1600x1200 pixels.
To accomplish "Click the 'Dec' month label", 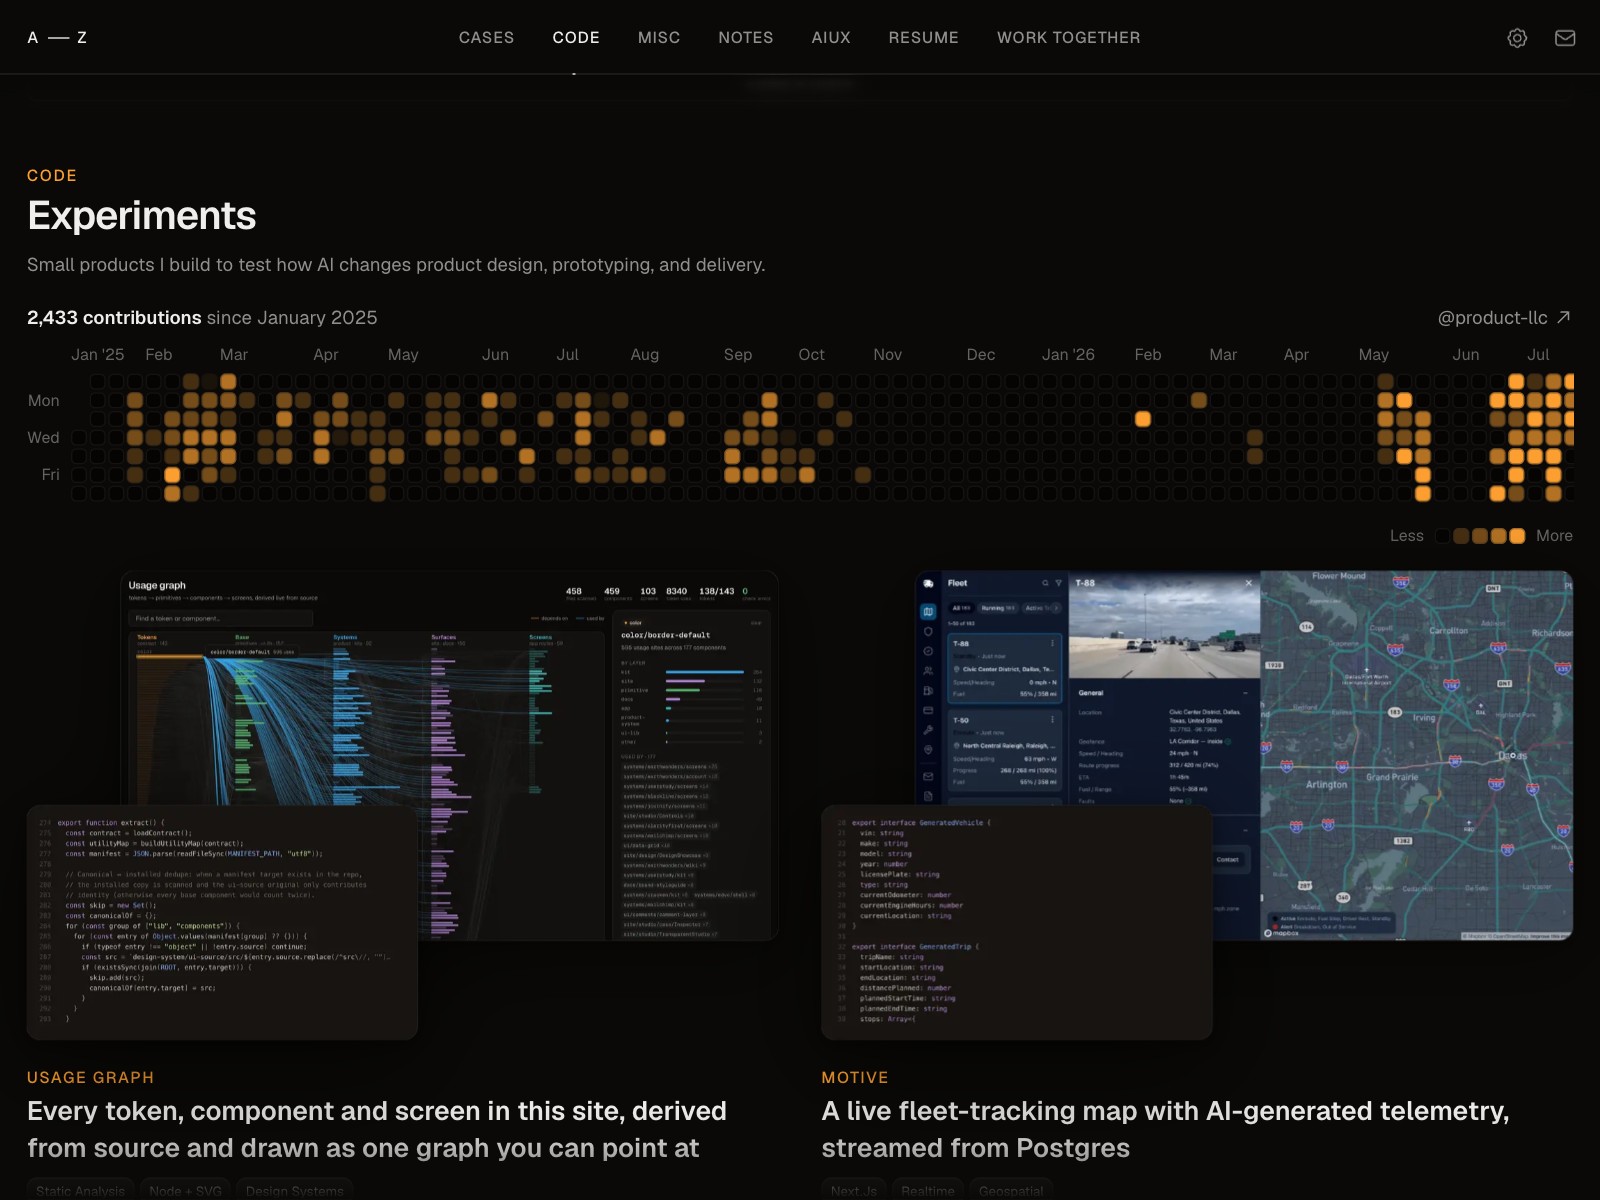I will 981,354.
